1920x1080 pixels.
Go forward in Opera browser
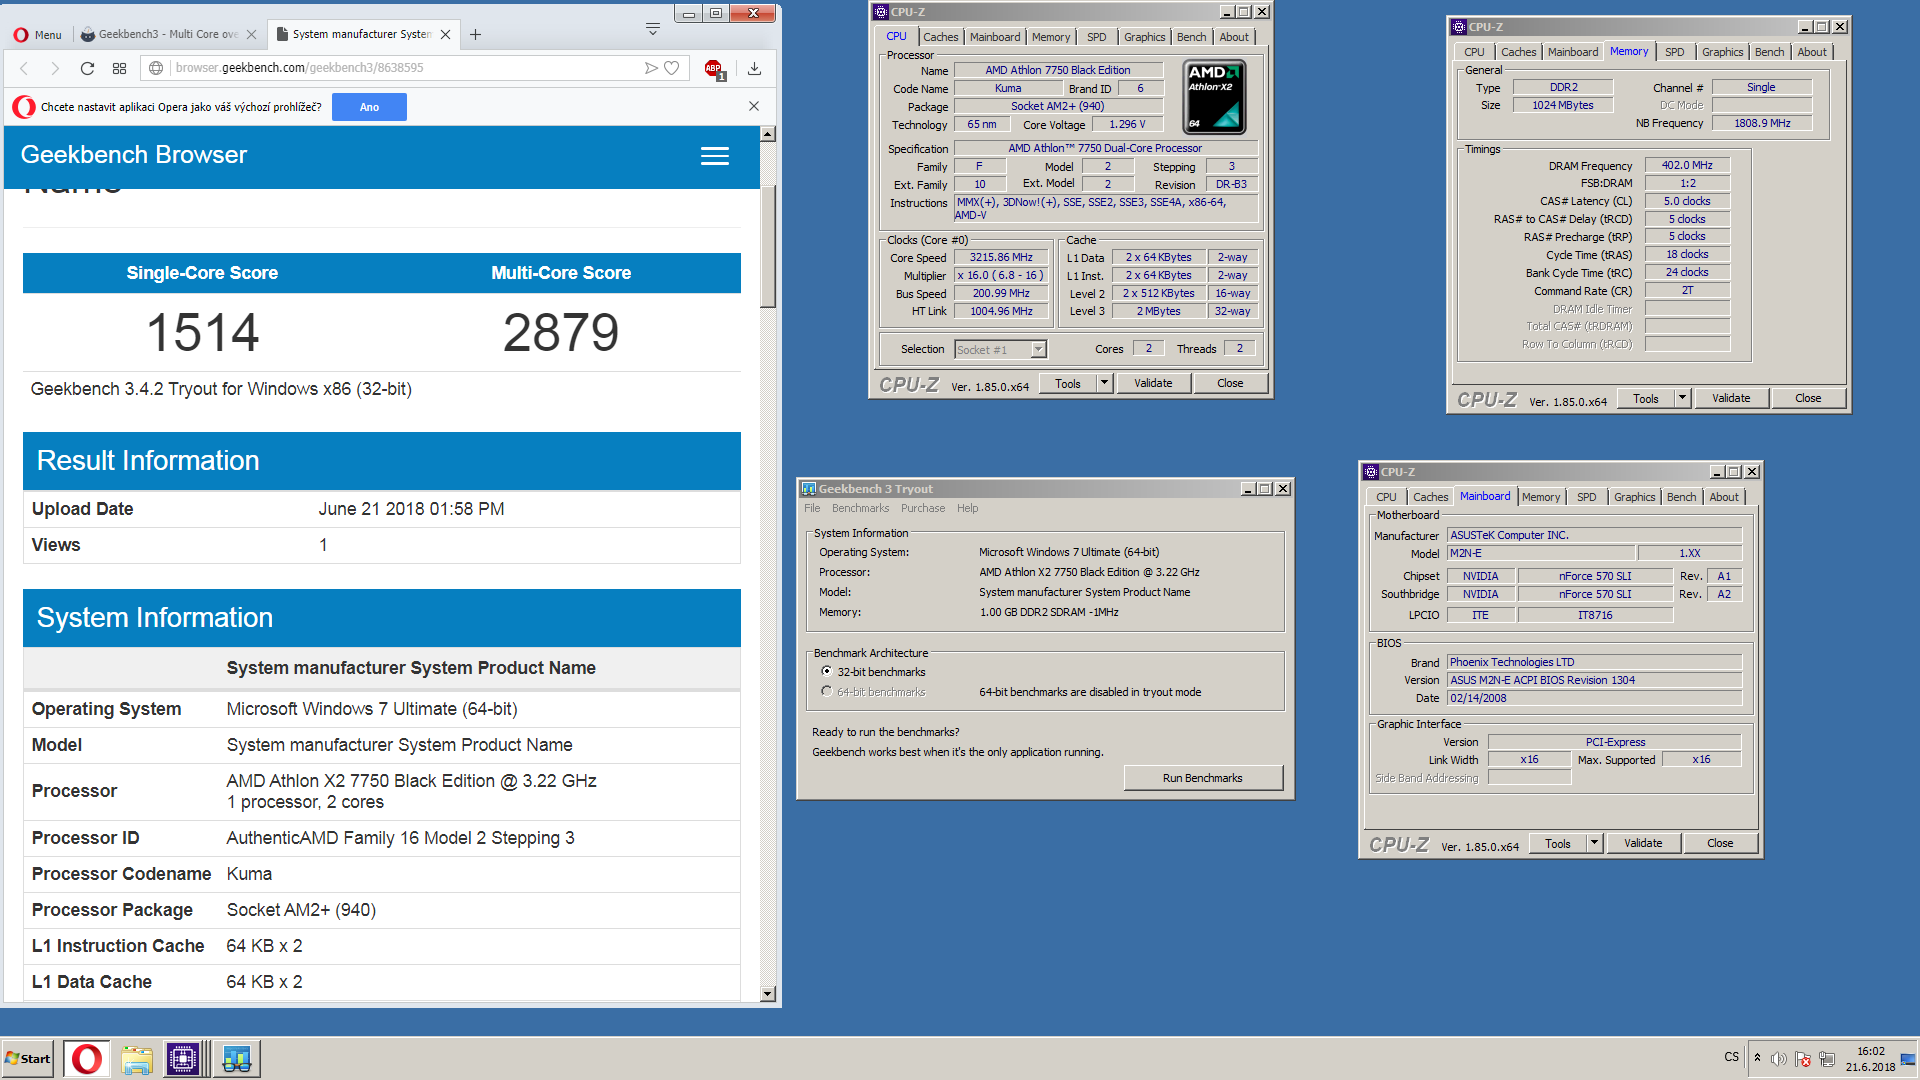(55, 68)
